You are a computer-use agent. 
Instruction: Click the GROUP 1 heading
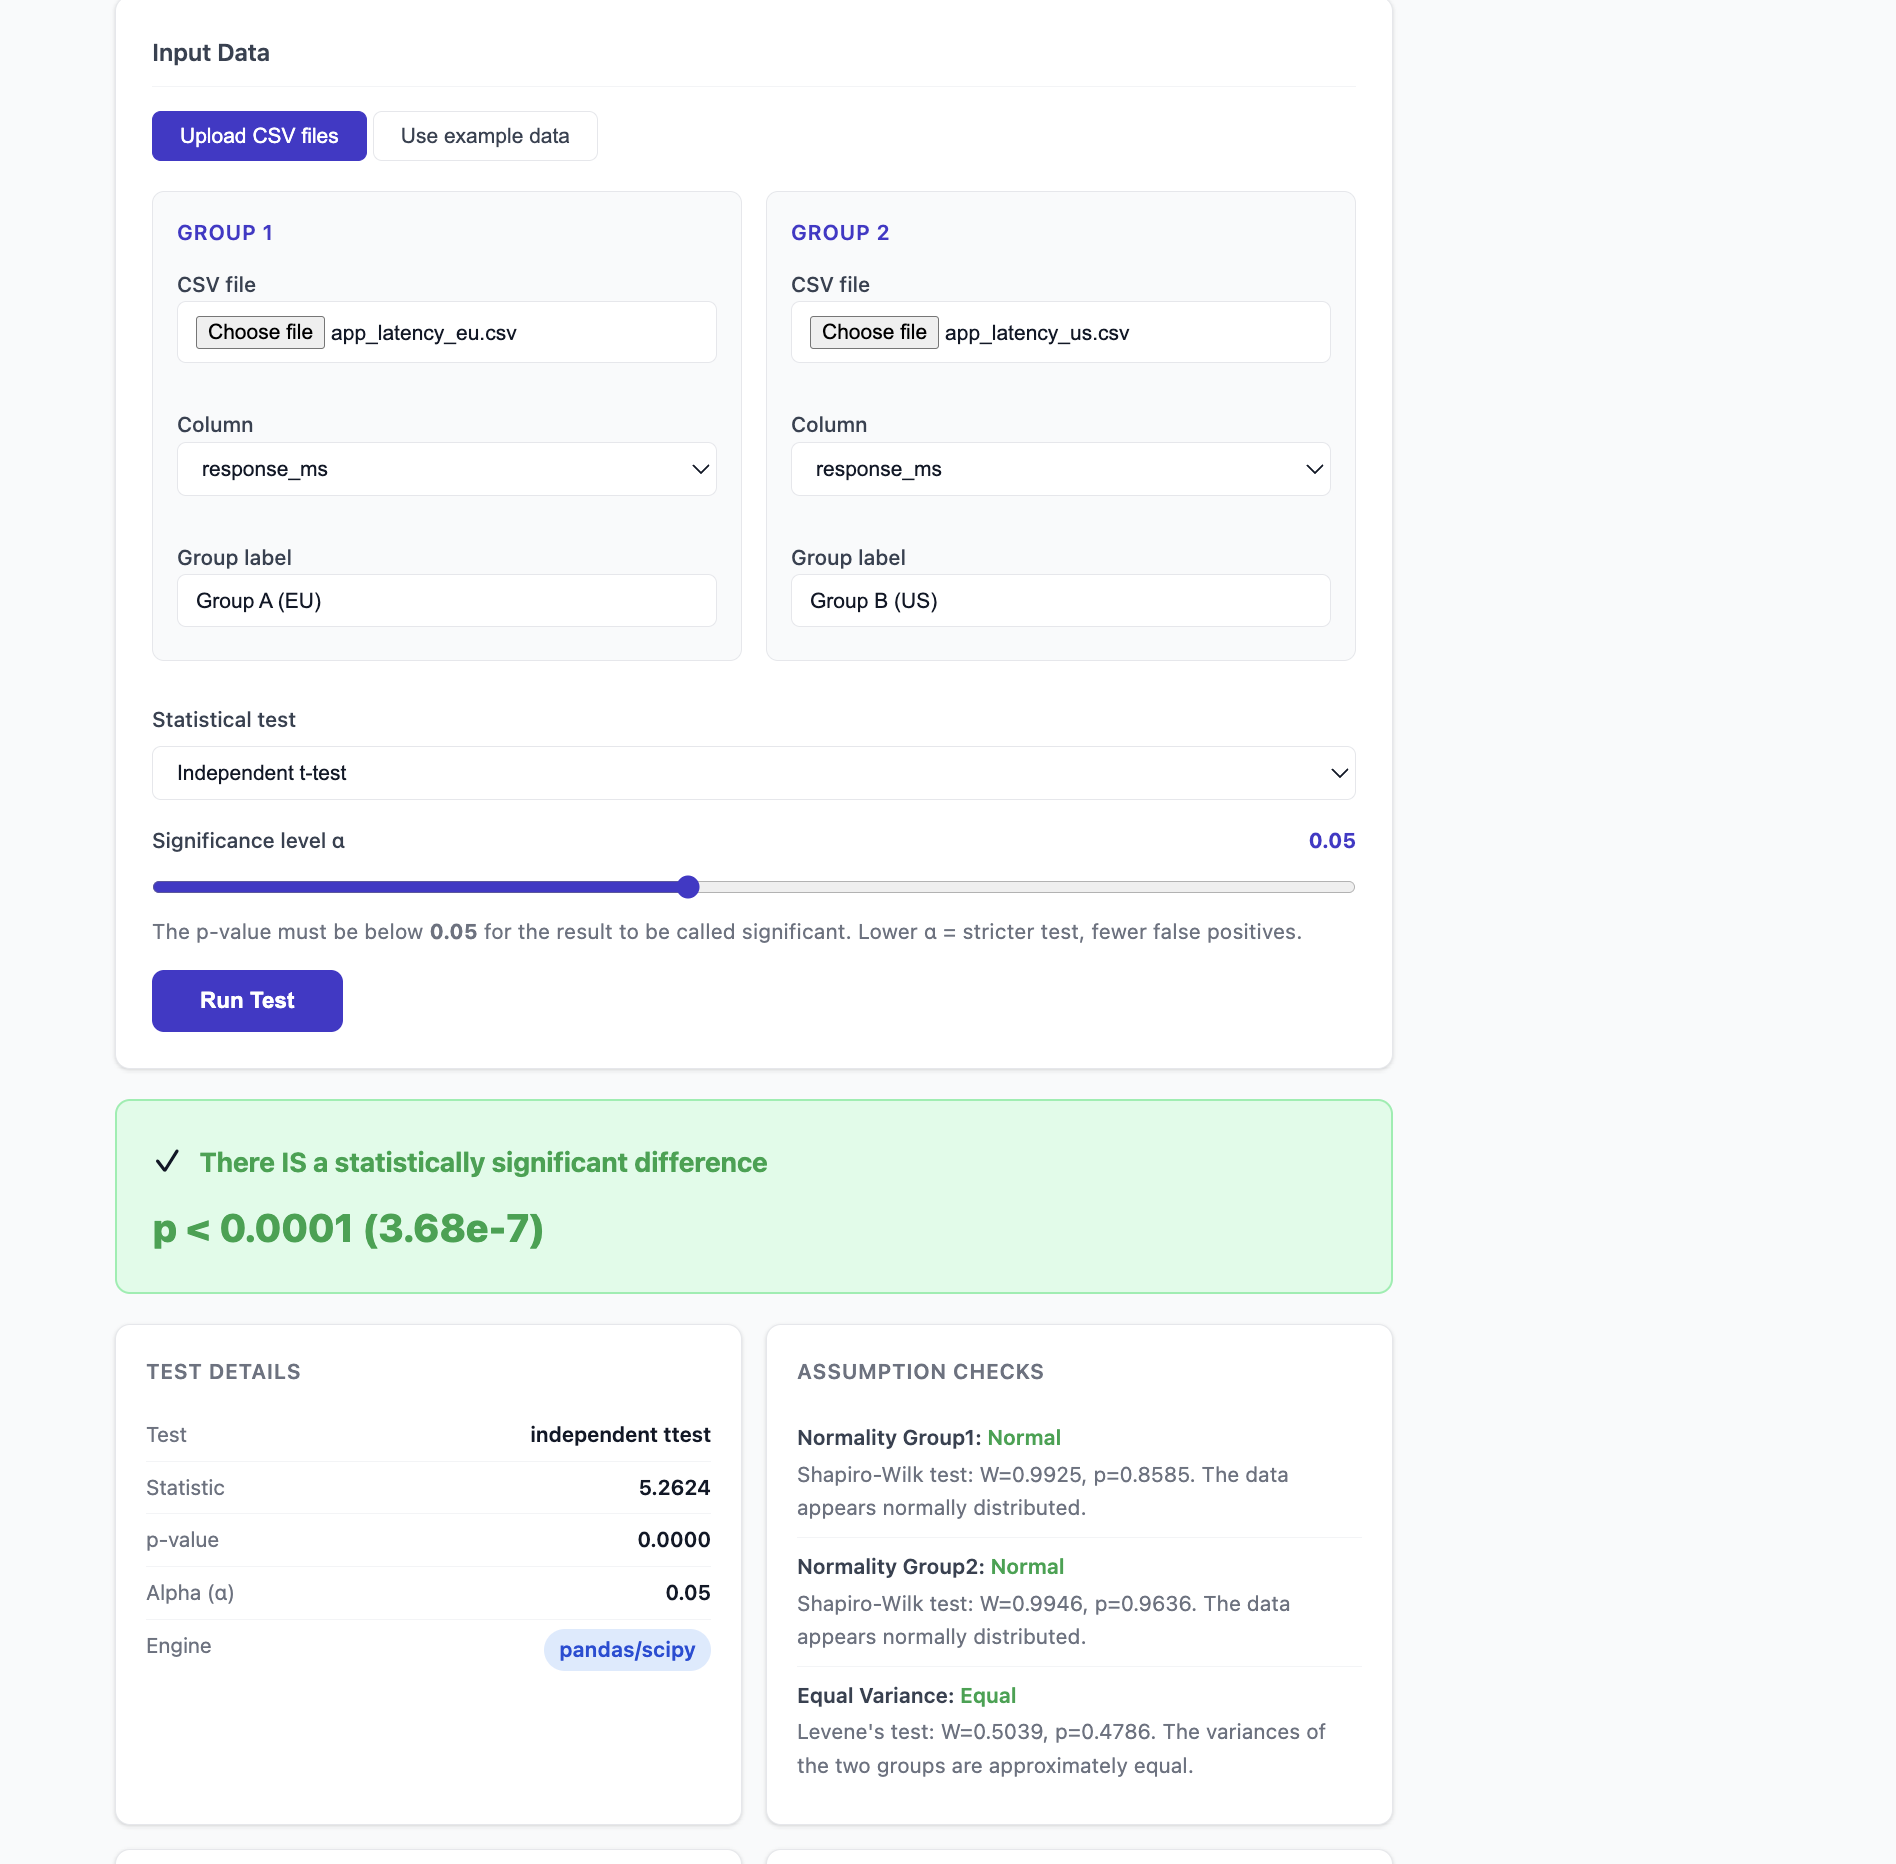225,233
